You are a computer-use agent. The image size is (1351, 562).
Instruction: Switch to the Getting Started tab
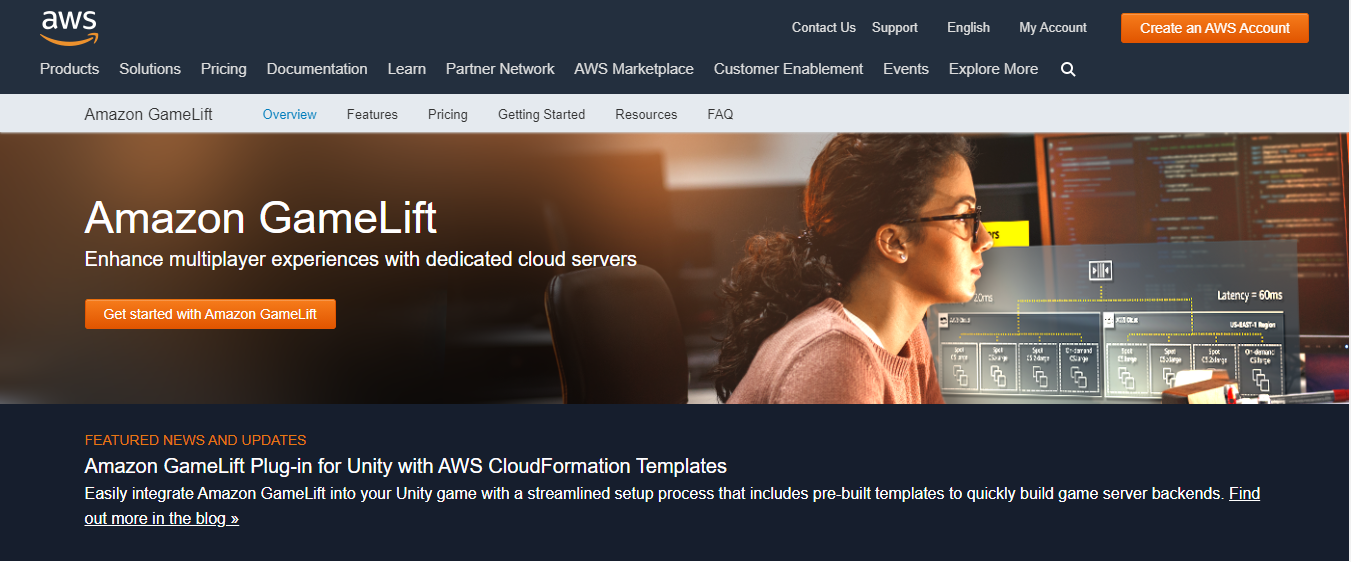[542, 114]
